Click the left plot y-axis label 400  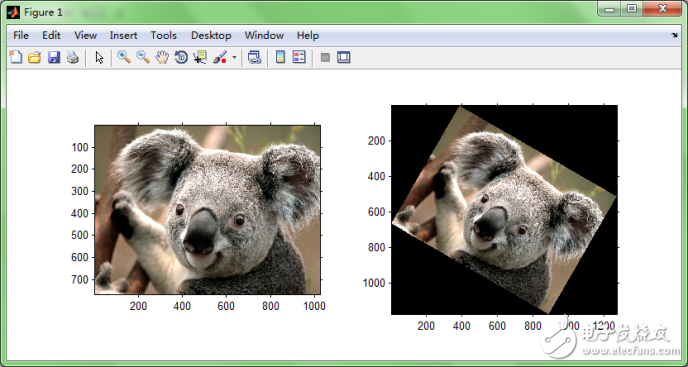79,213
